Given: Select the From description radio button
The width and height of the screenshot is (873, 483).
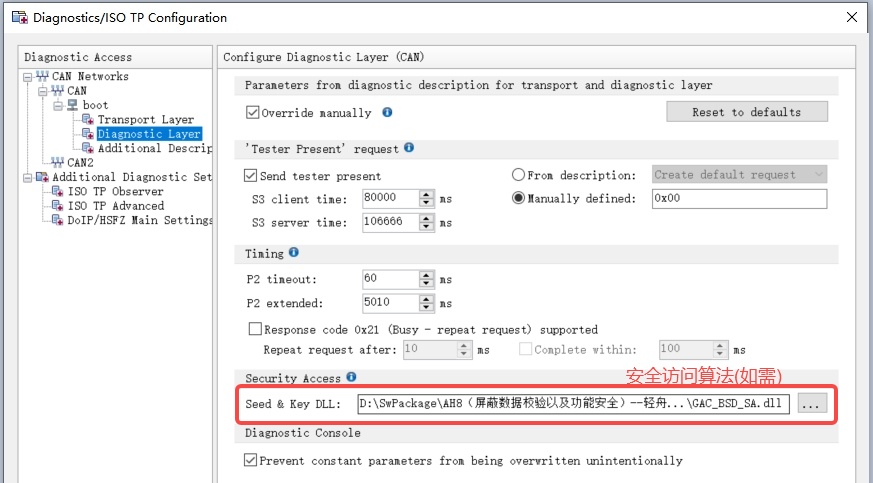Looking at the screenshot, I should pyautogui.click(x=518, y=175).
